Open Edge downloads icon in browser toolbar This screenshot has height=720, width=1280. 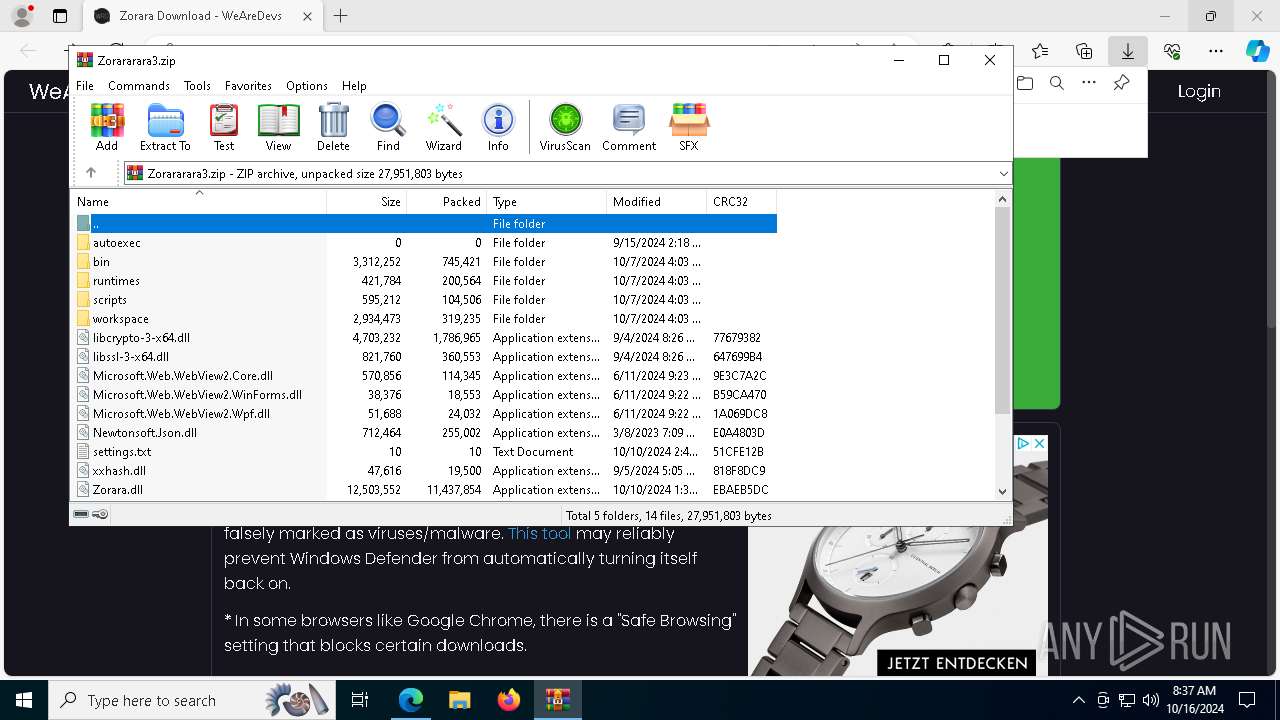1127,51
